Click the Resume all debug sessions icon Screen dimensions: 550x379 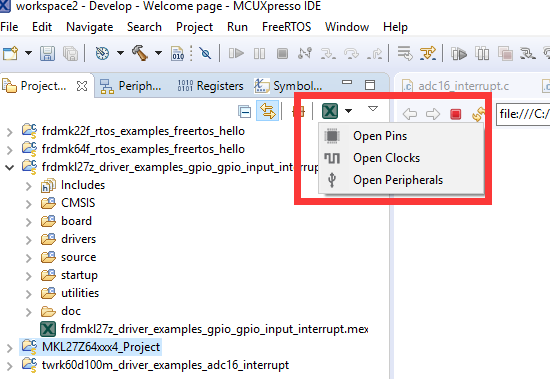click(459, 53)
